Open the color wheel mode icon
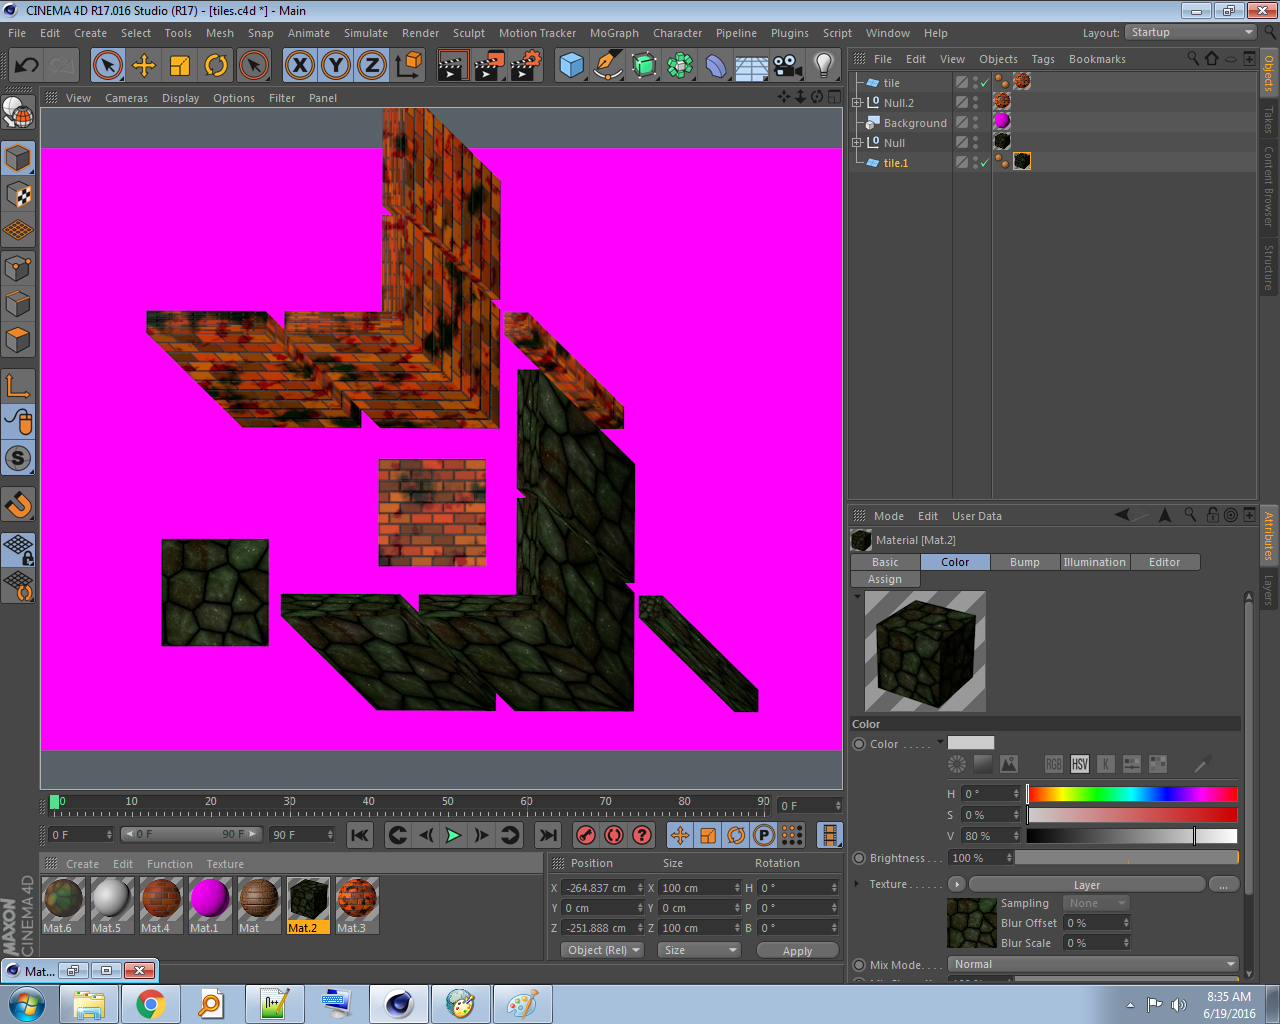The width and height of the screenshot is (1280, 1024). 957,764
